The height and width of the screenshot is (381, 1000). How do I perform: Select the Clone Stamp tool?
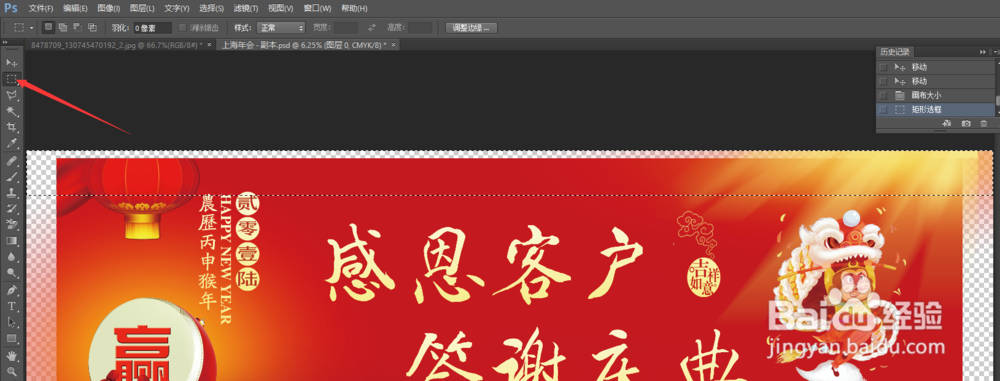(11, 193)
